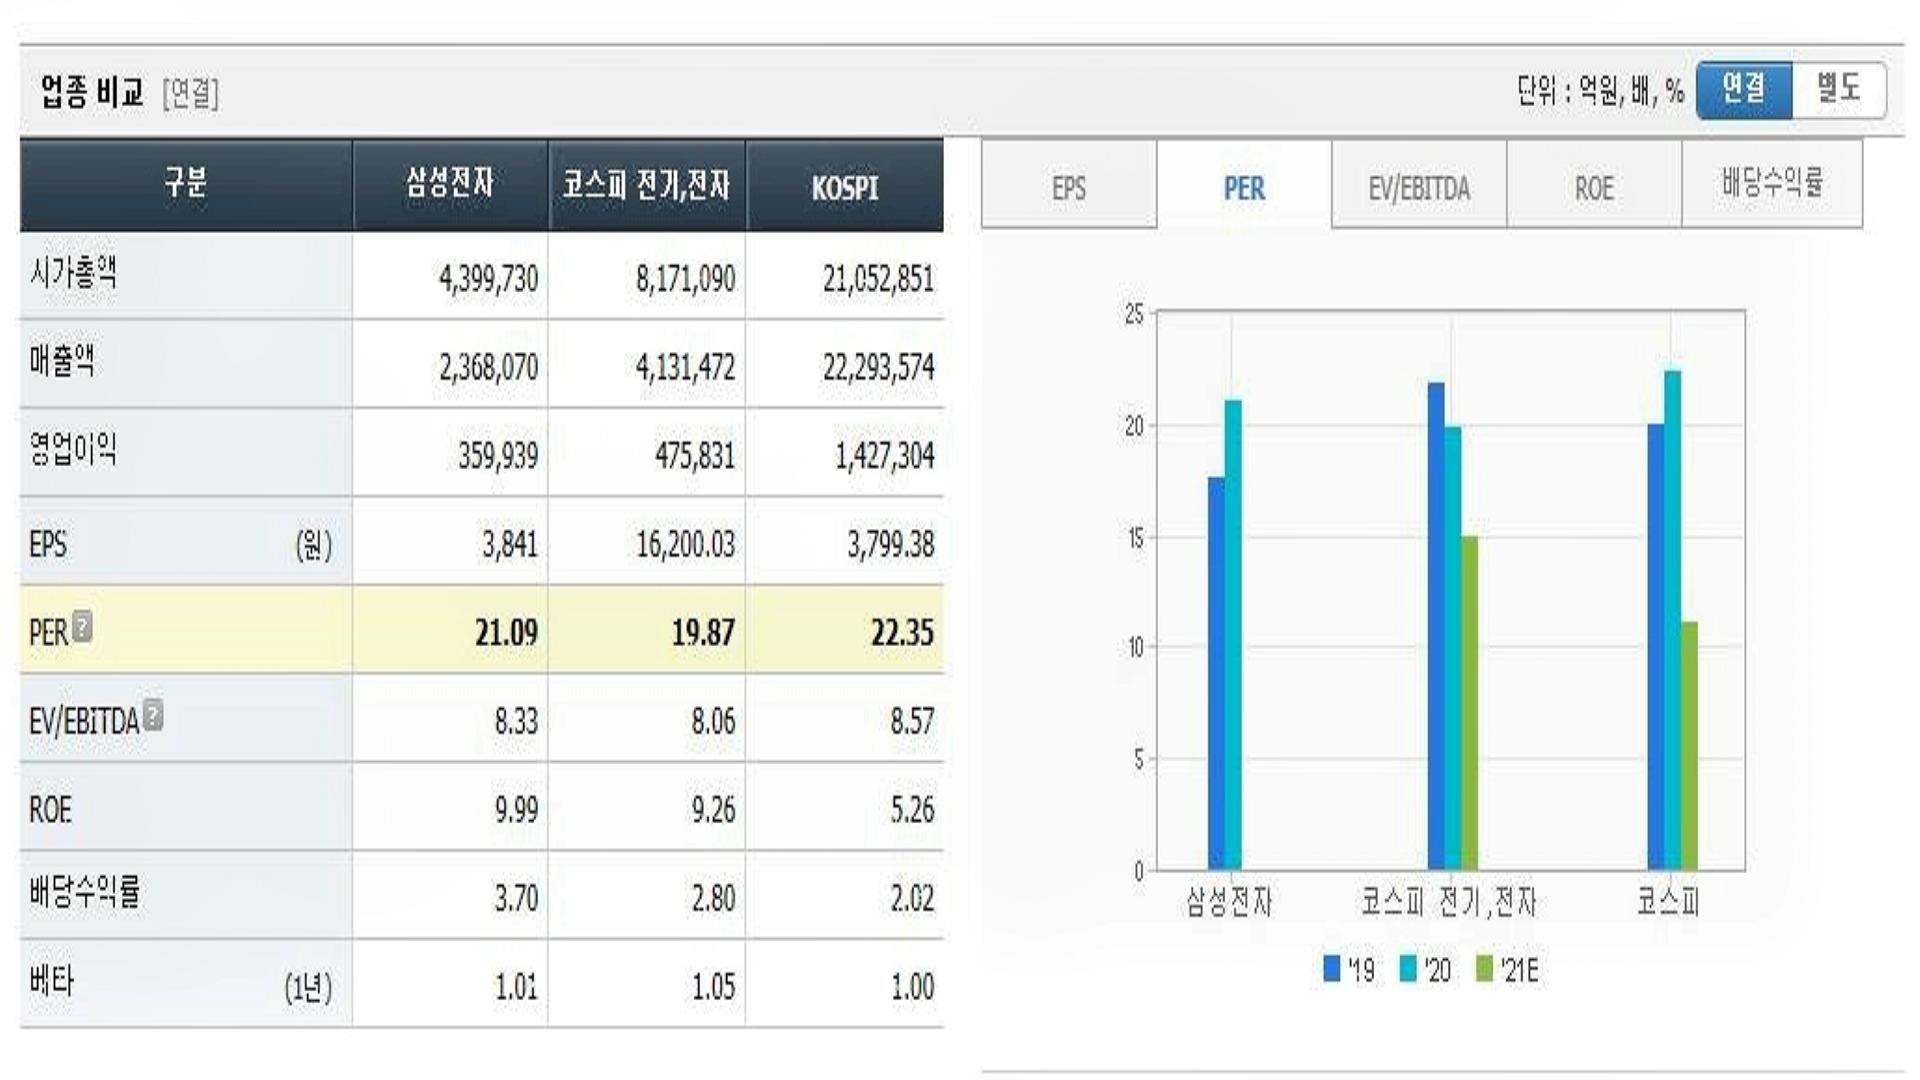Open the ROE chart tab
This screenshot has height=1080, width=1920.
[1594, 186]
